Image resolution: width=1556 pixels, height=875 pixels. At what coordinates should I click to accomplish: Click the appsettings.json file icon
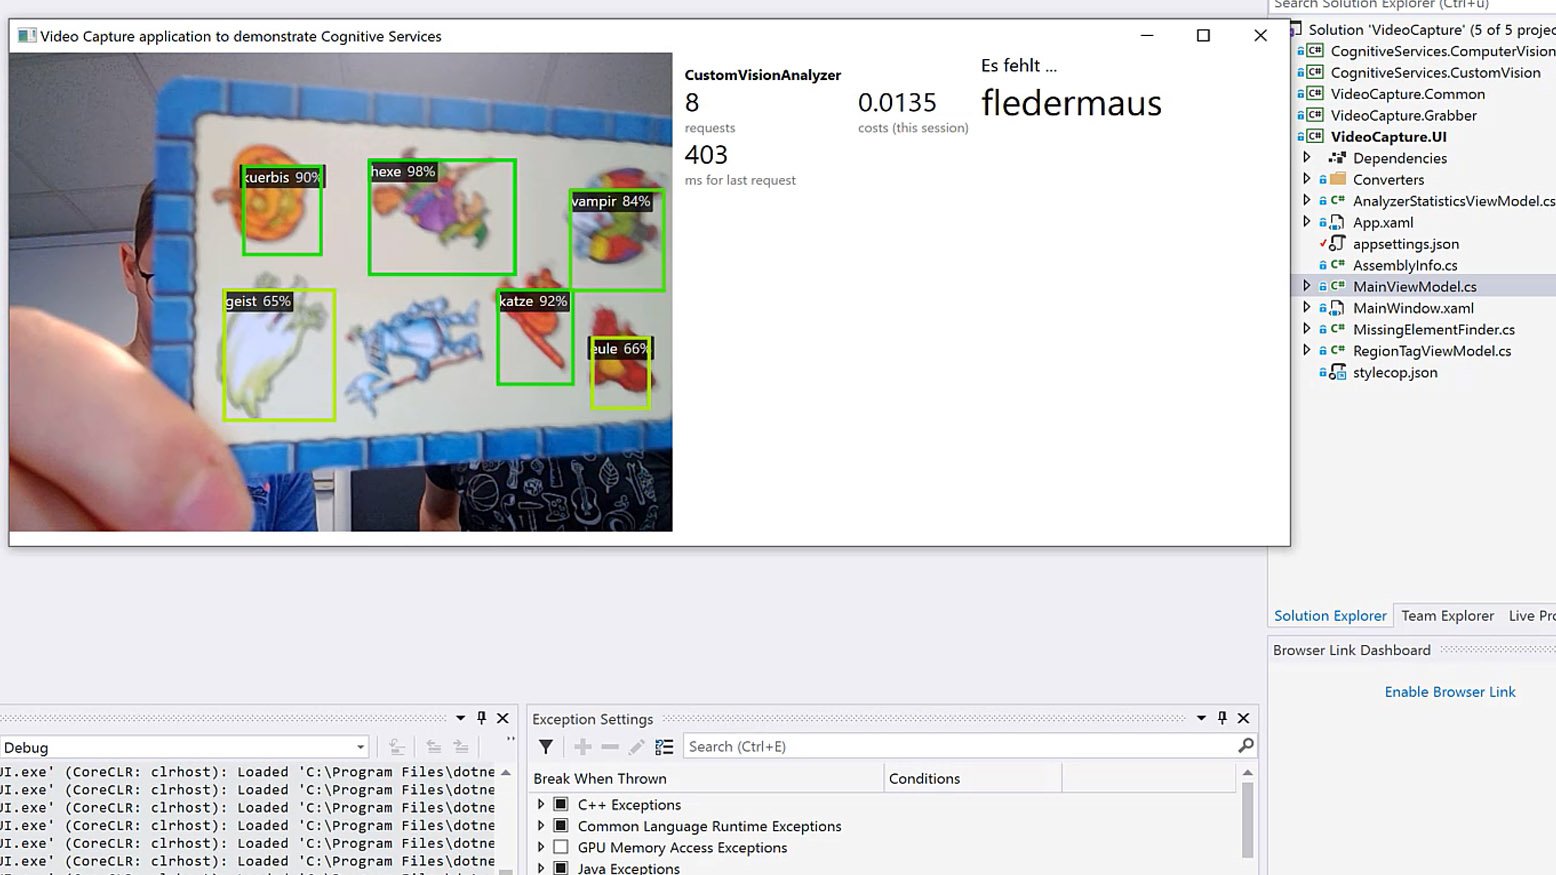coord(1337,244)
